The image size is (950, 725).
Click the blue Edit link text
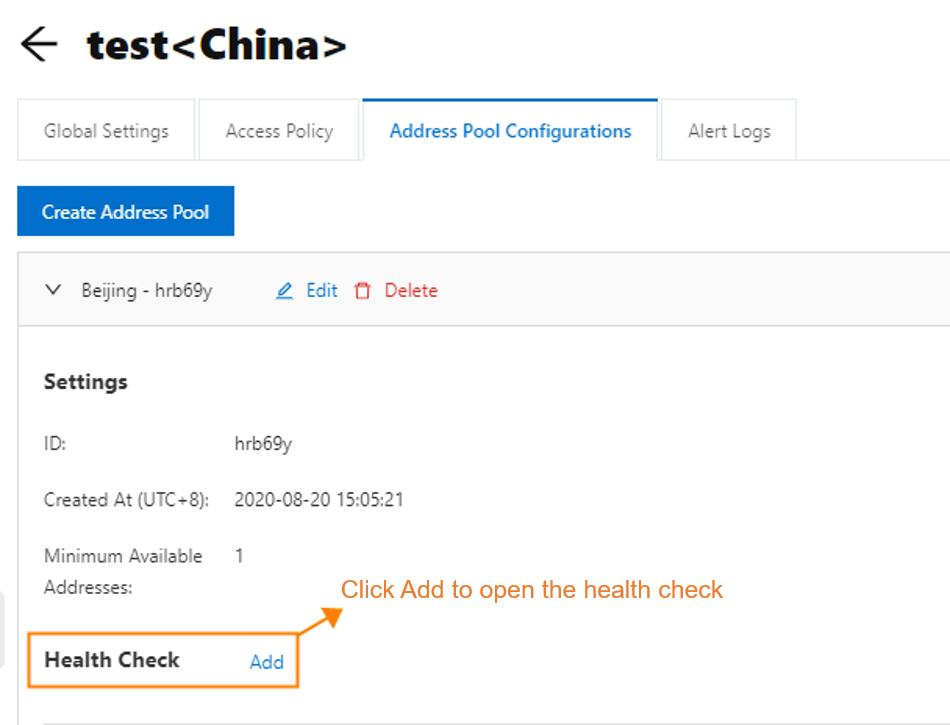[322, 291]
